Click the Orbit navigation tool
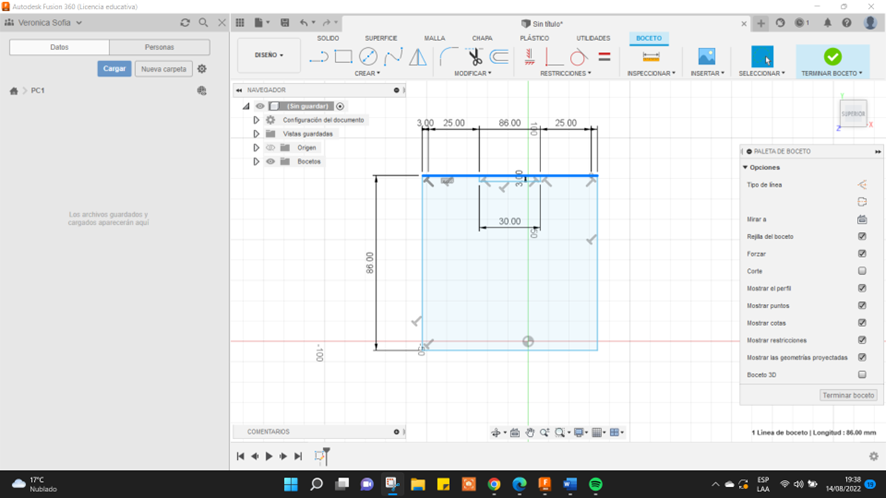The image size is (886, 498). [x=496, y=432]
